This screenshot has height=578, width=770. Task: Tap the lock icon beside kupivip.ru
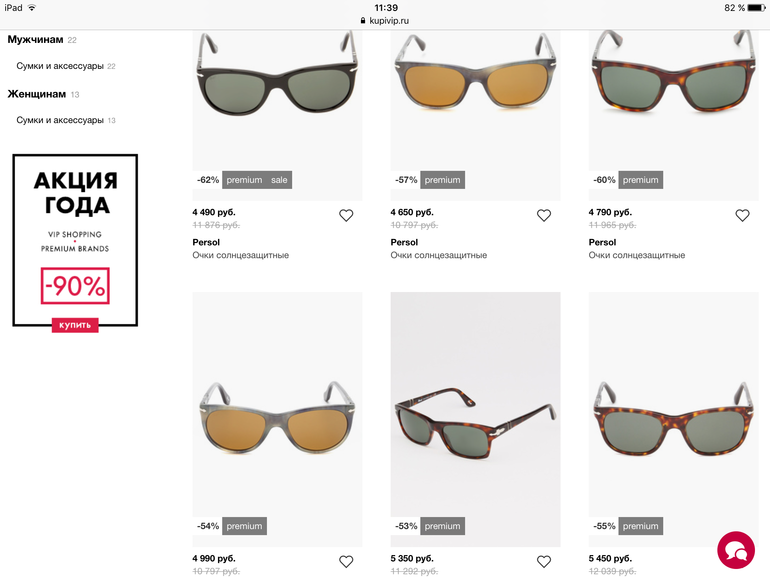point(363,21)
